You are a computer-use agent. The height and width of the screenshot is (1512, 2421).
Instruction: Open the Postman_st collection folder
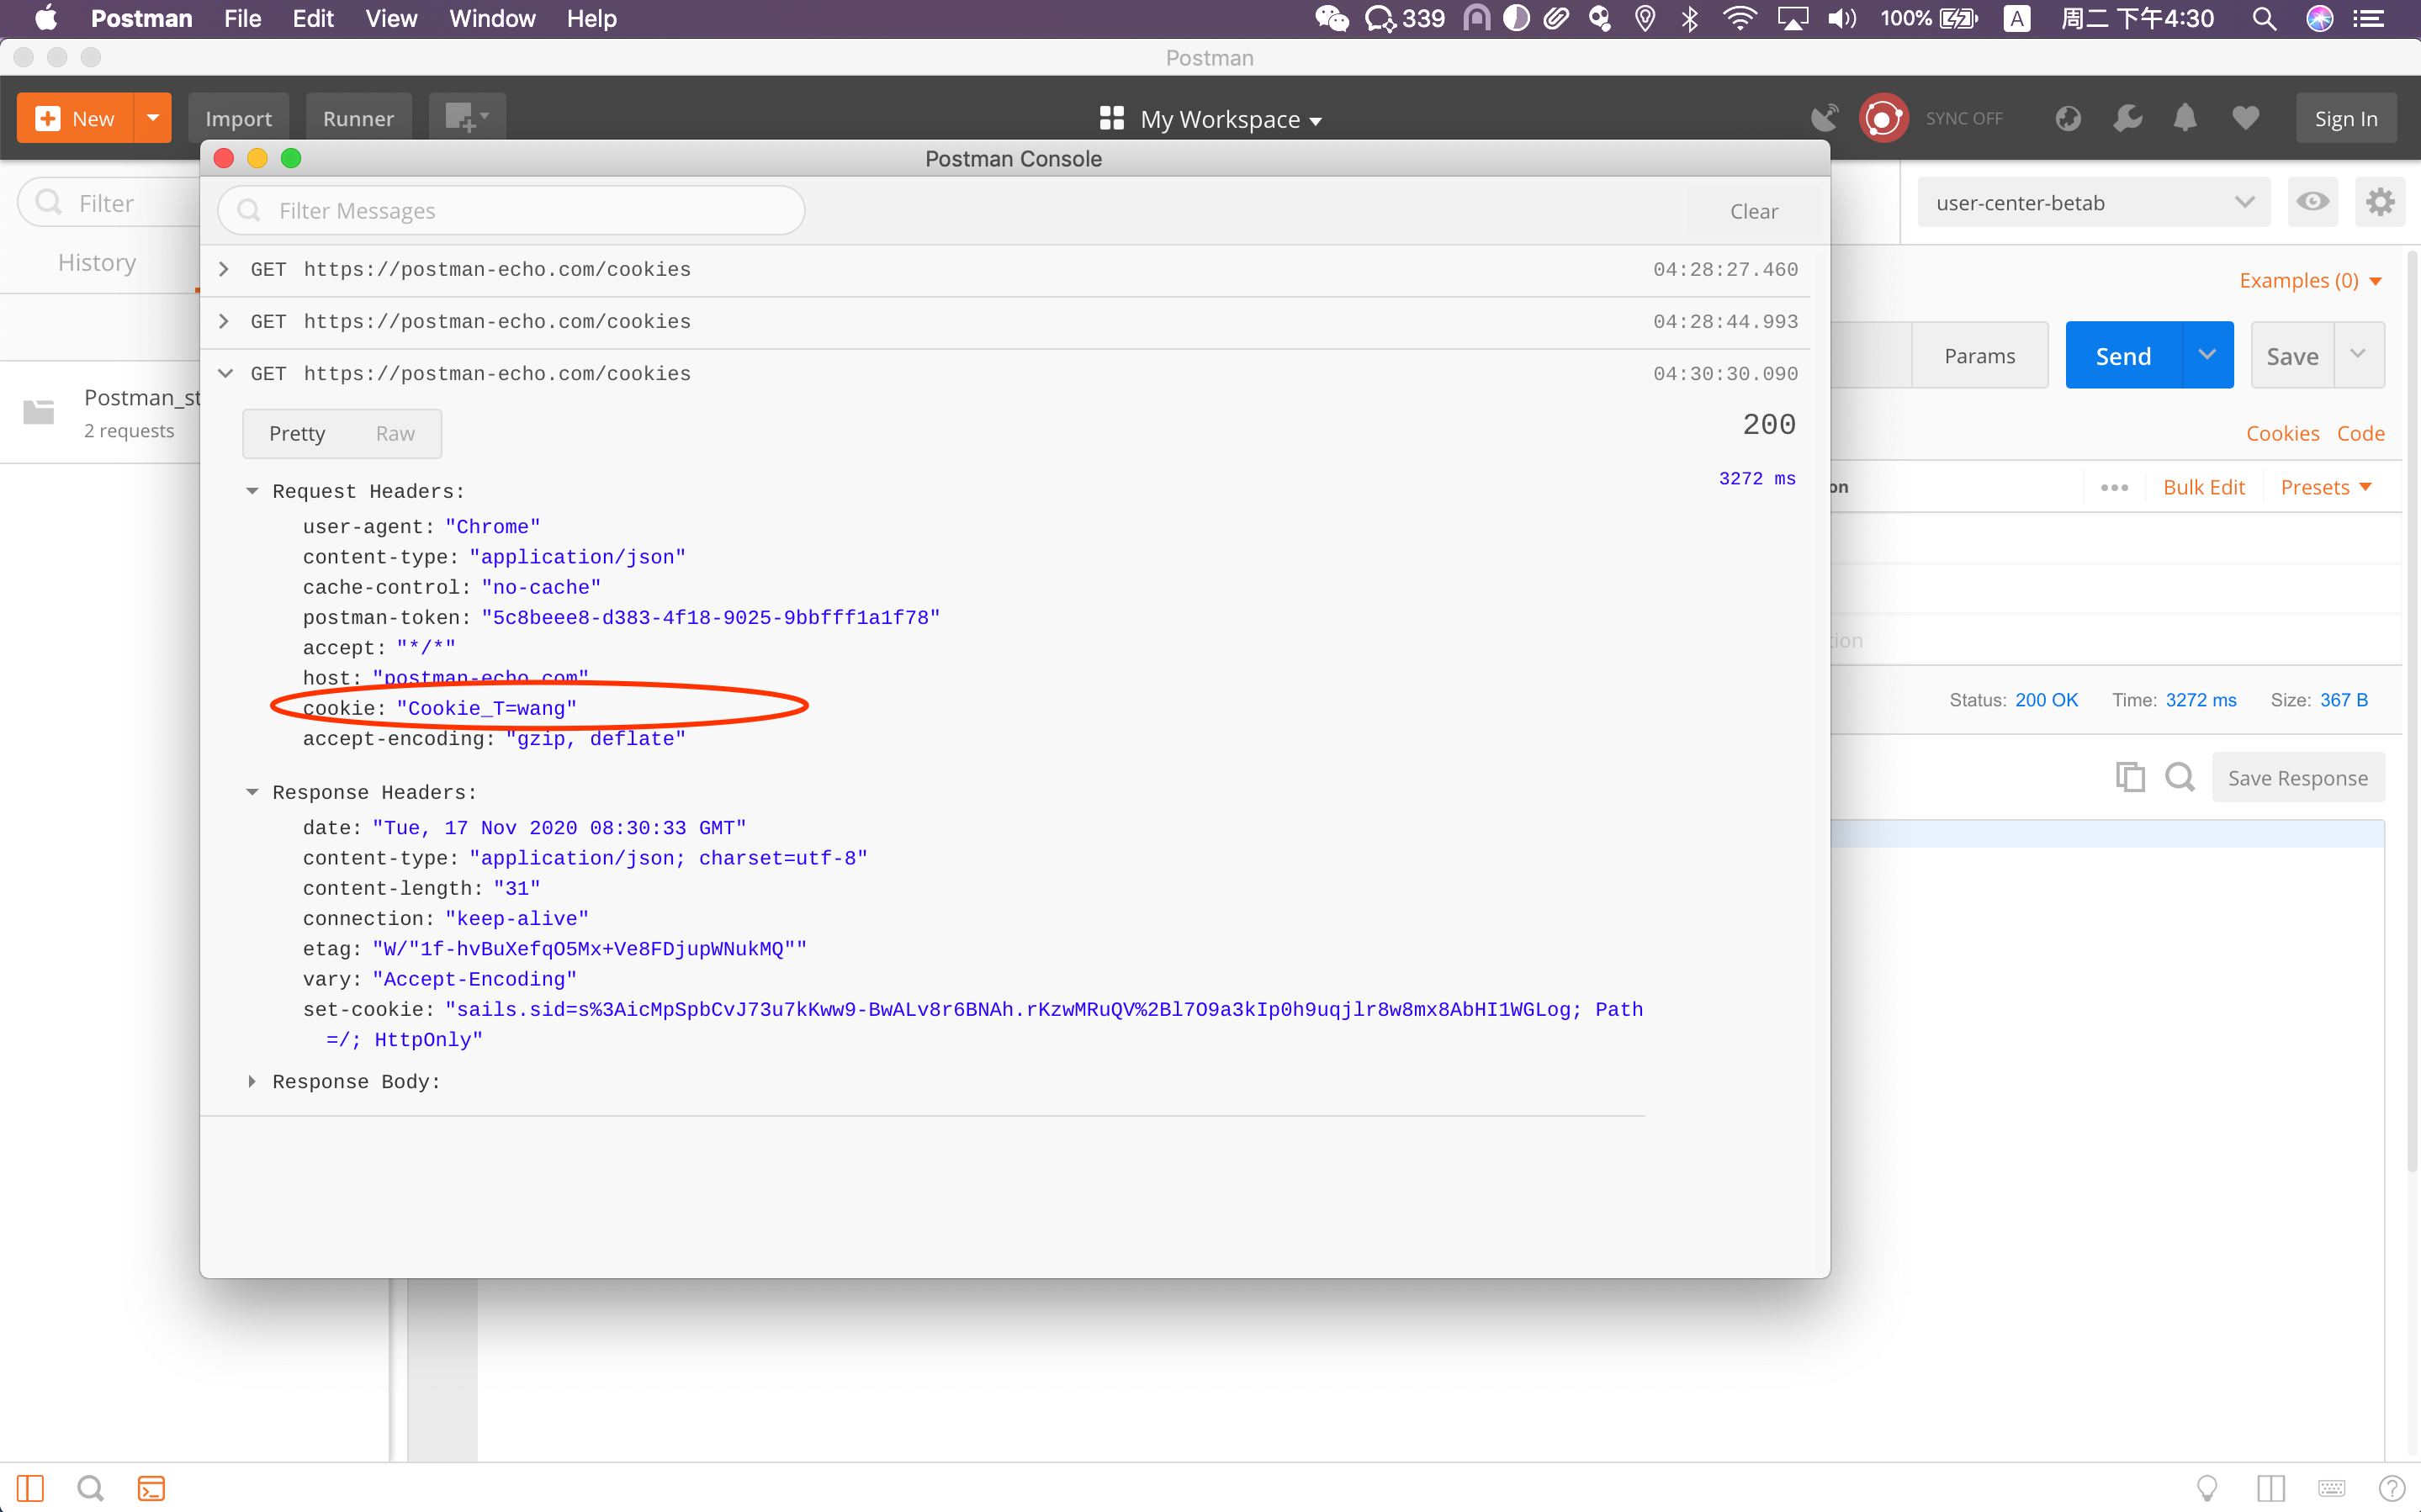(100, 412)
